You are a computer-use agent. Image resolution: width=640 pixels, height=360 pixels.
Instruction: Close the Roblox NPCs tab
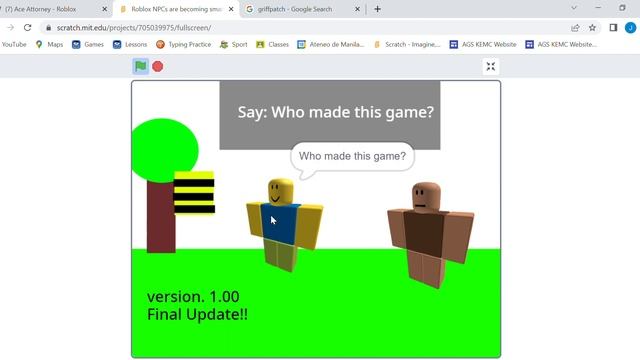[x=231, y=9]
